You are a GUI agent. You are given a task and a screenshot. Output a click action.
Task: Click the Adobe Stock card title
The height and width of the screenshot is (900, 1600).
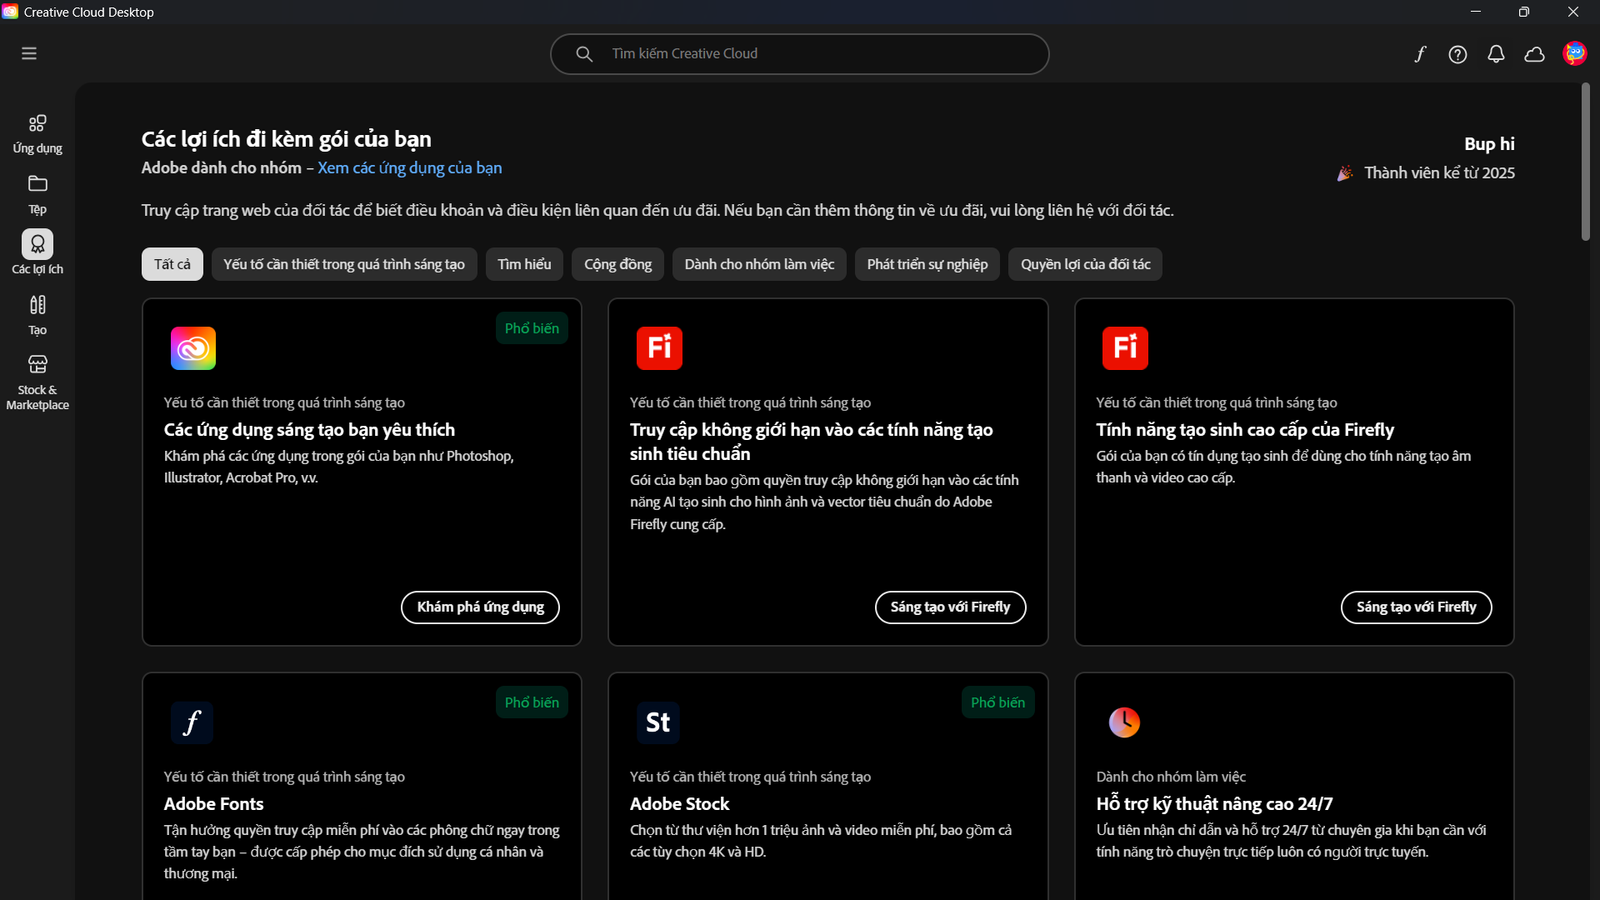(679, 804)
